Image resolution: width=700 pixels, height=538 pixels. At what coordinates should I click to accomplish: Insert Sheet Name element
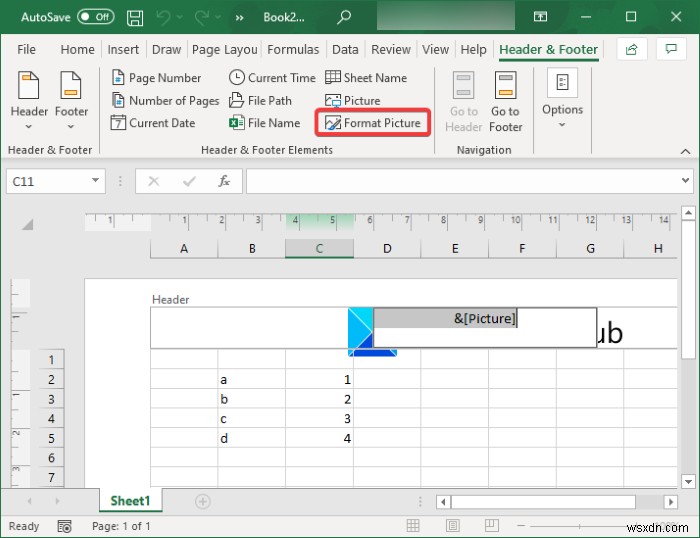(366, 78)
